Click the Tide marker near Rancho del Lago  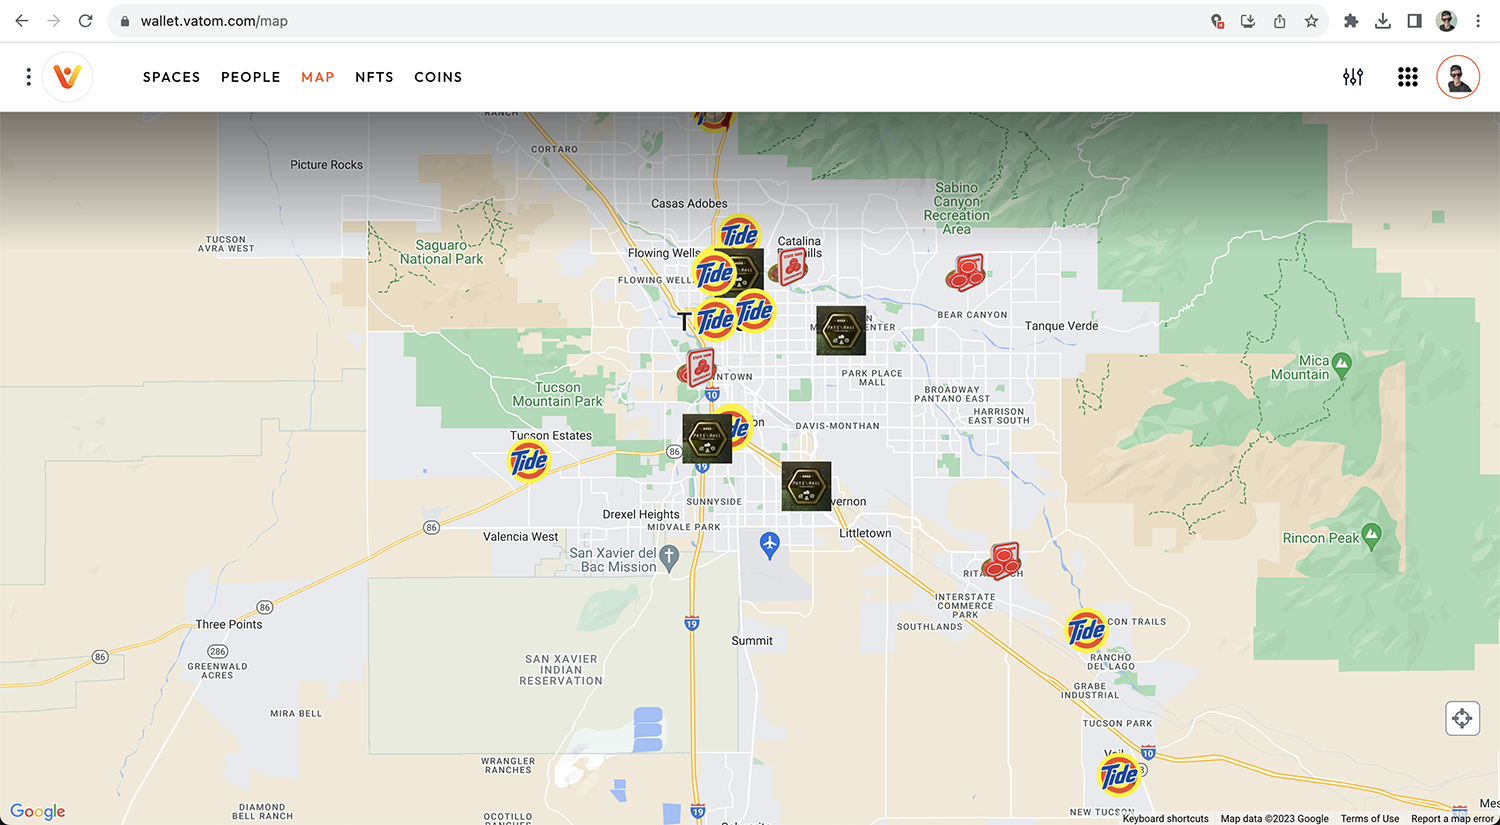point(1086,631)
